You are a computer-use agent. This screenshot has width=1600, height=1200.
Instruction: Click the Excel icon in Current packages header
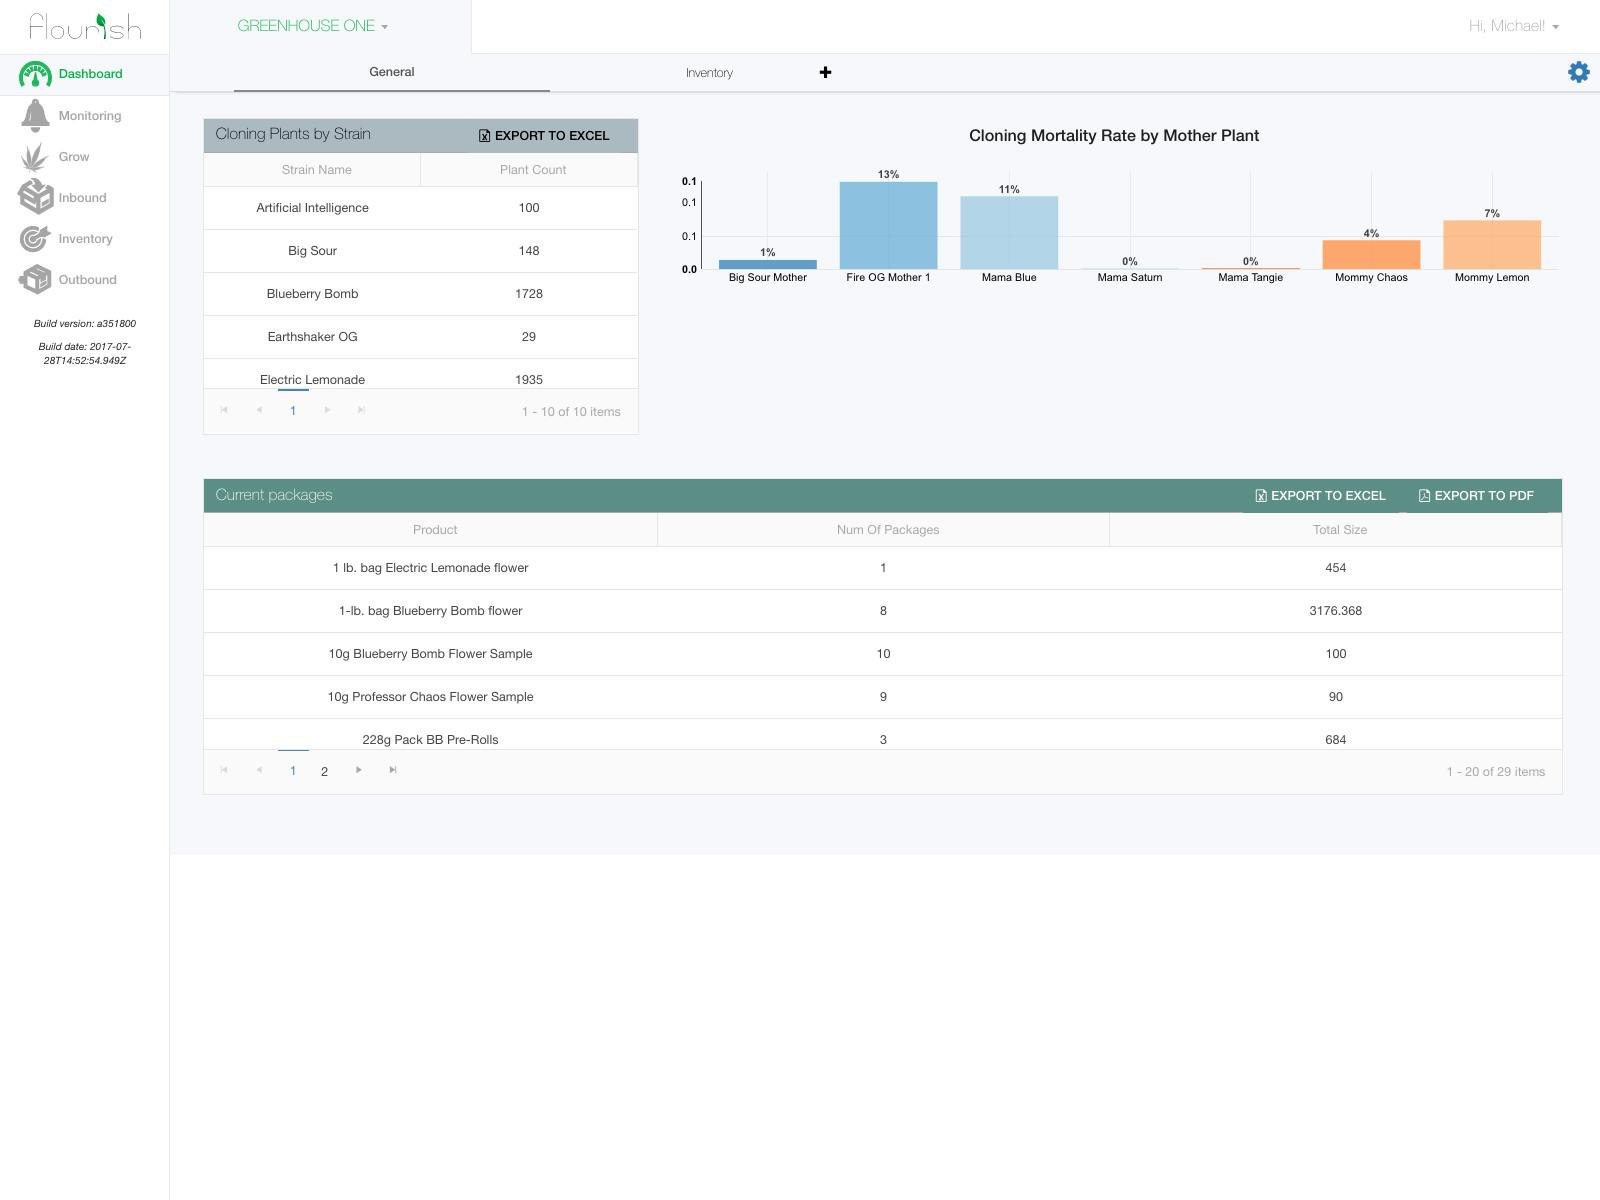(x=1260, y=495)
